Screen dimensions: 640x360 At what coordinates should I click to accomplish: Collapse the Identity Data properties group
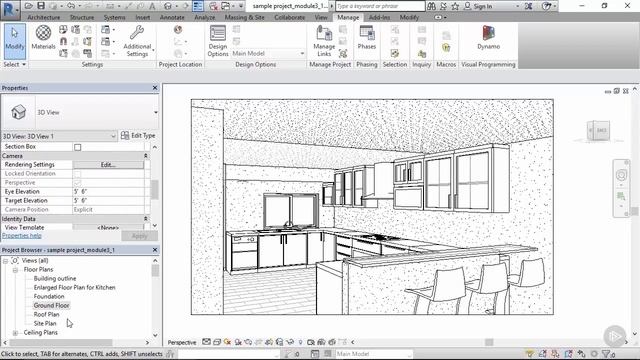coord(146,219)
